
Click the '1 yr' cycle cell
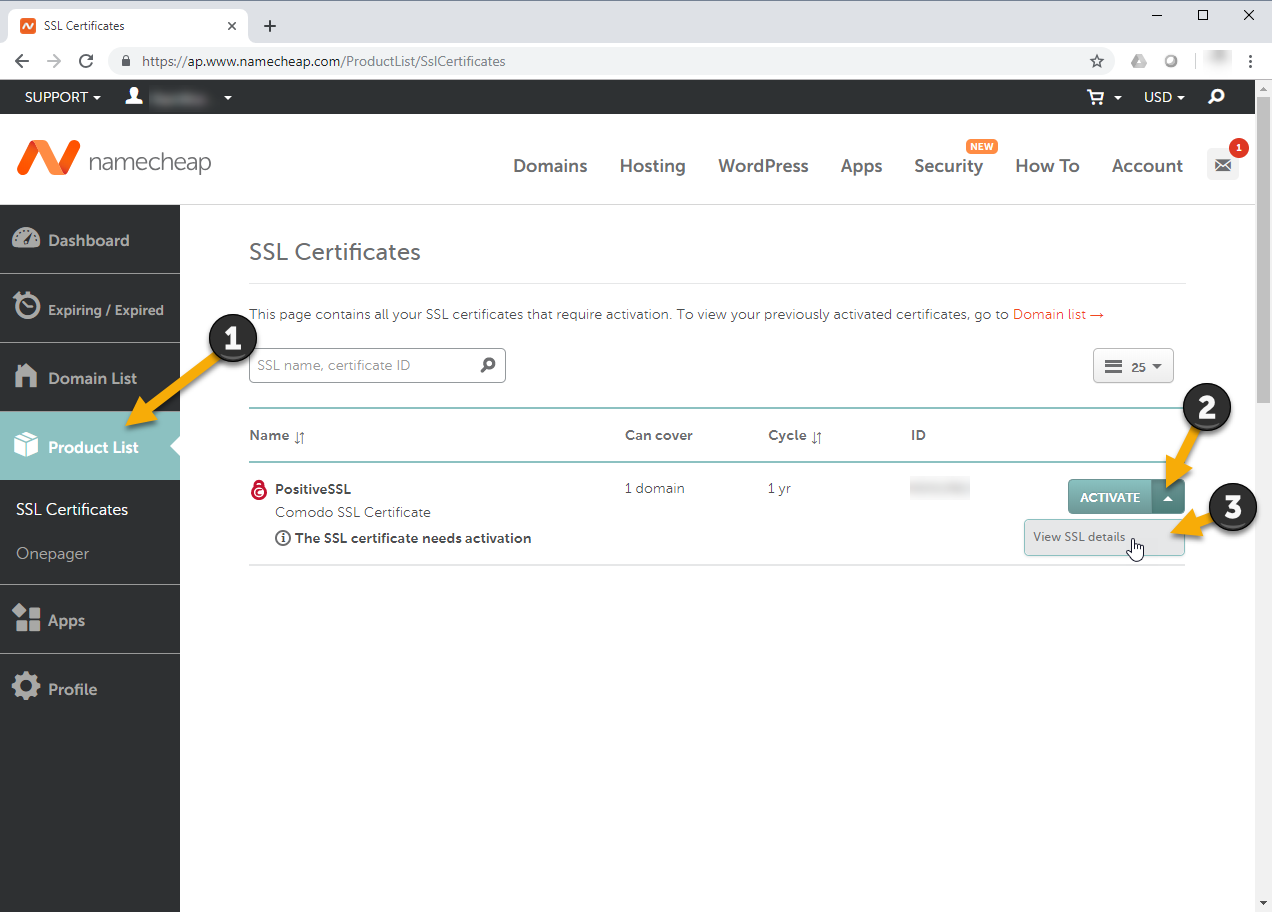pos(779,488)
